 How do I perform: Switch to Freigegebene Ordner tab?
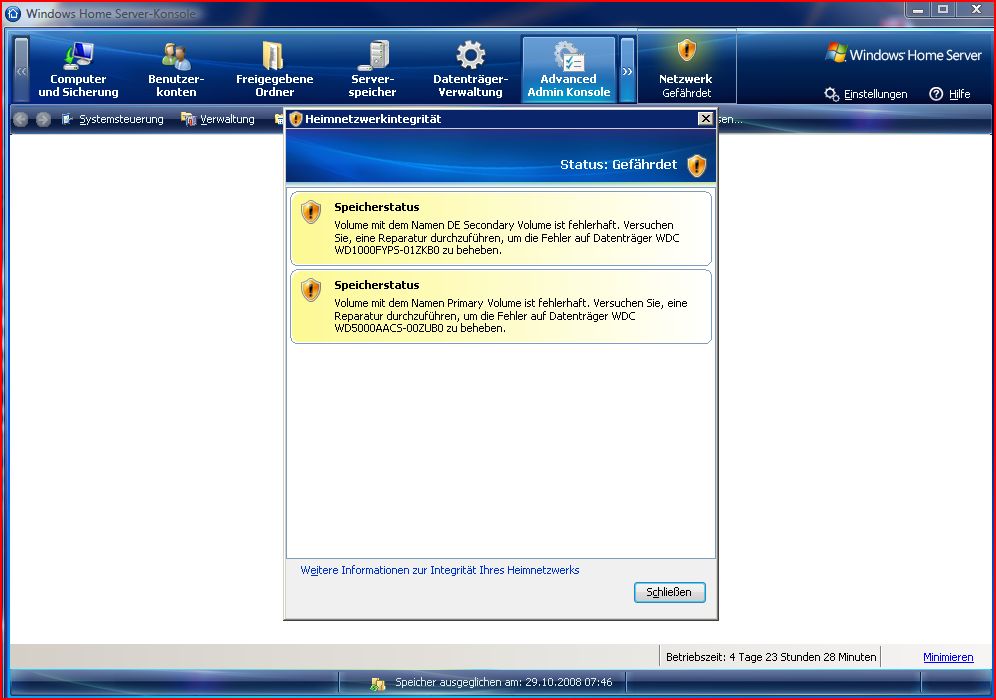pyautogui.click(x=274, y=69)
